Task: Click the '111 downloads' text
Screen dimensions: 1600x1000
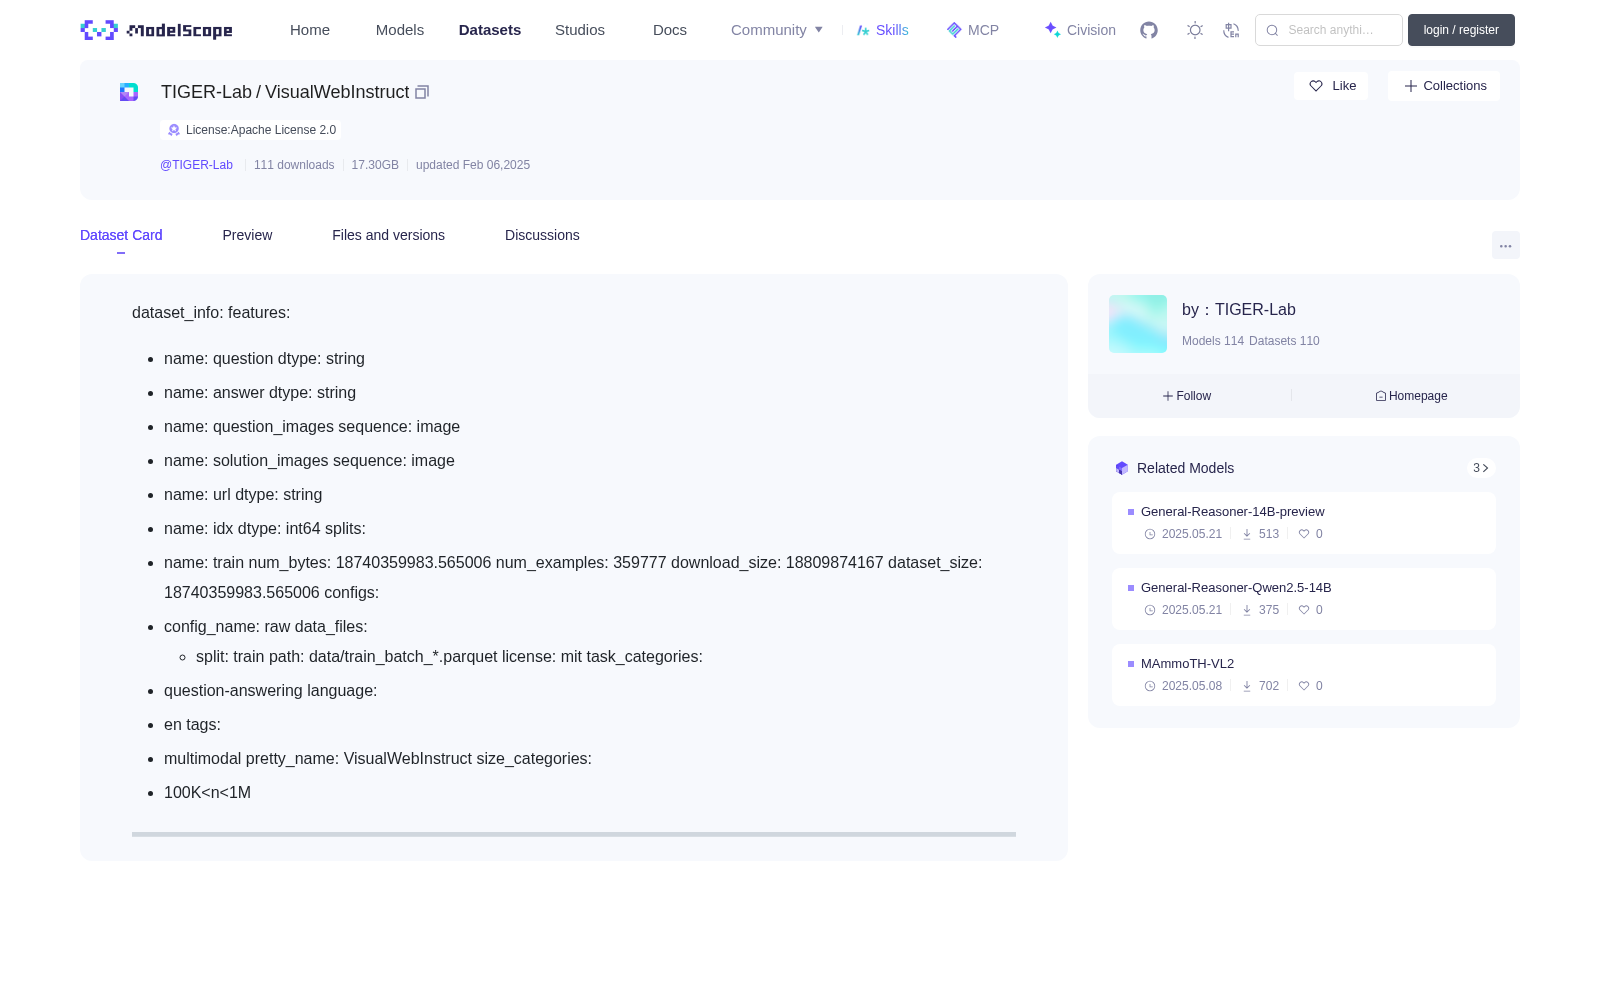Action: point(294,165)
